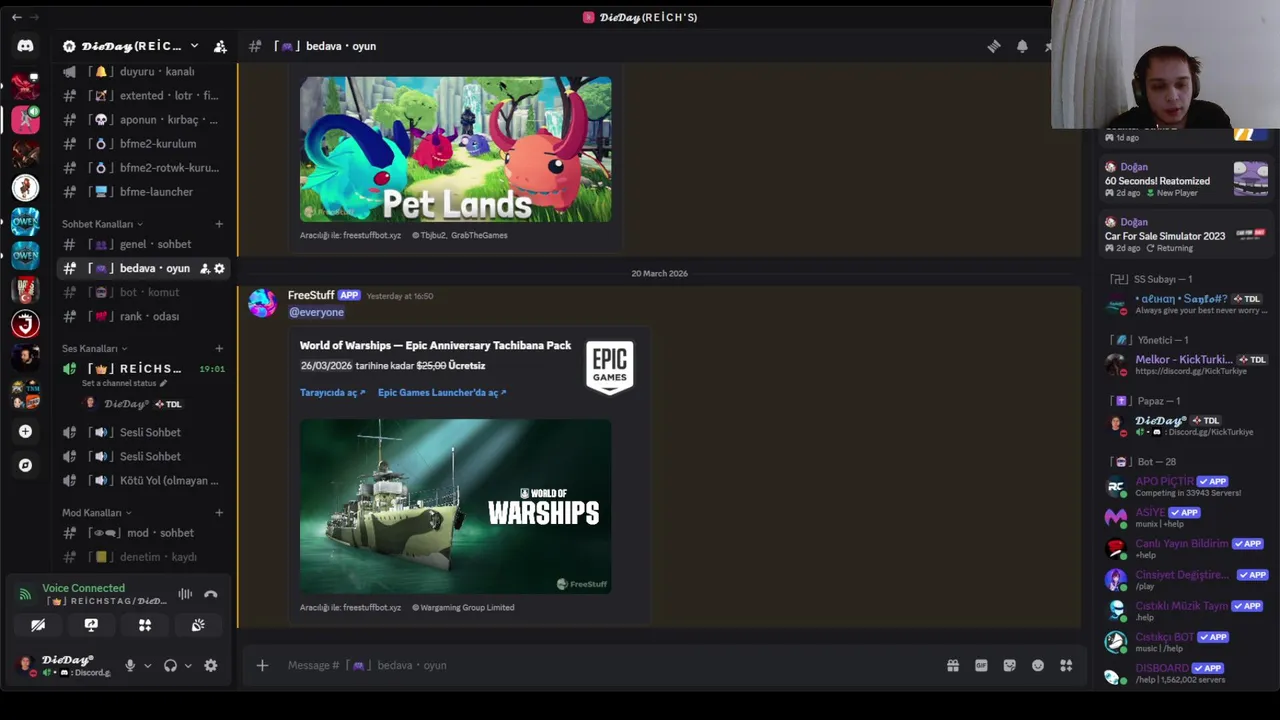
Task: Edit channel settings gear for bedava oyun
Action: tap(219, 268)
